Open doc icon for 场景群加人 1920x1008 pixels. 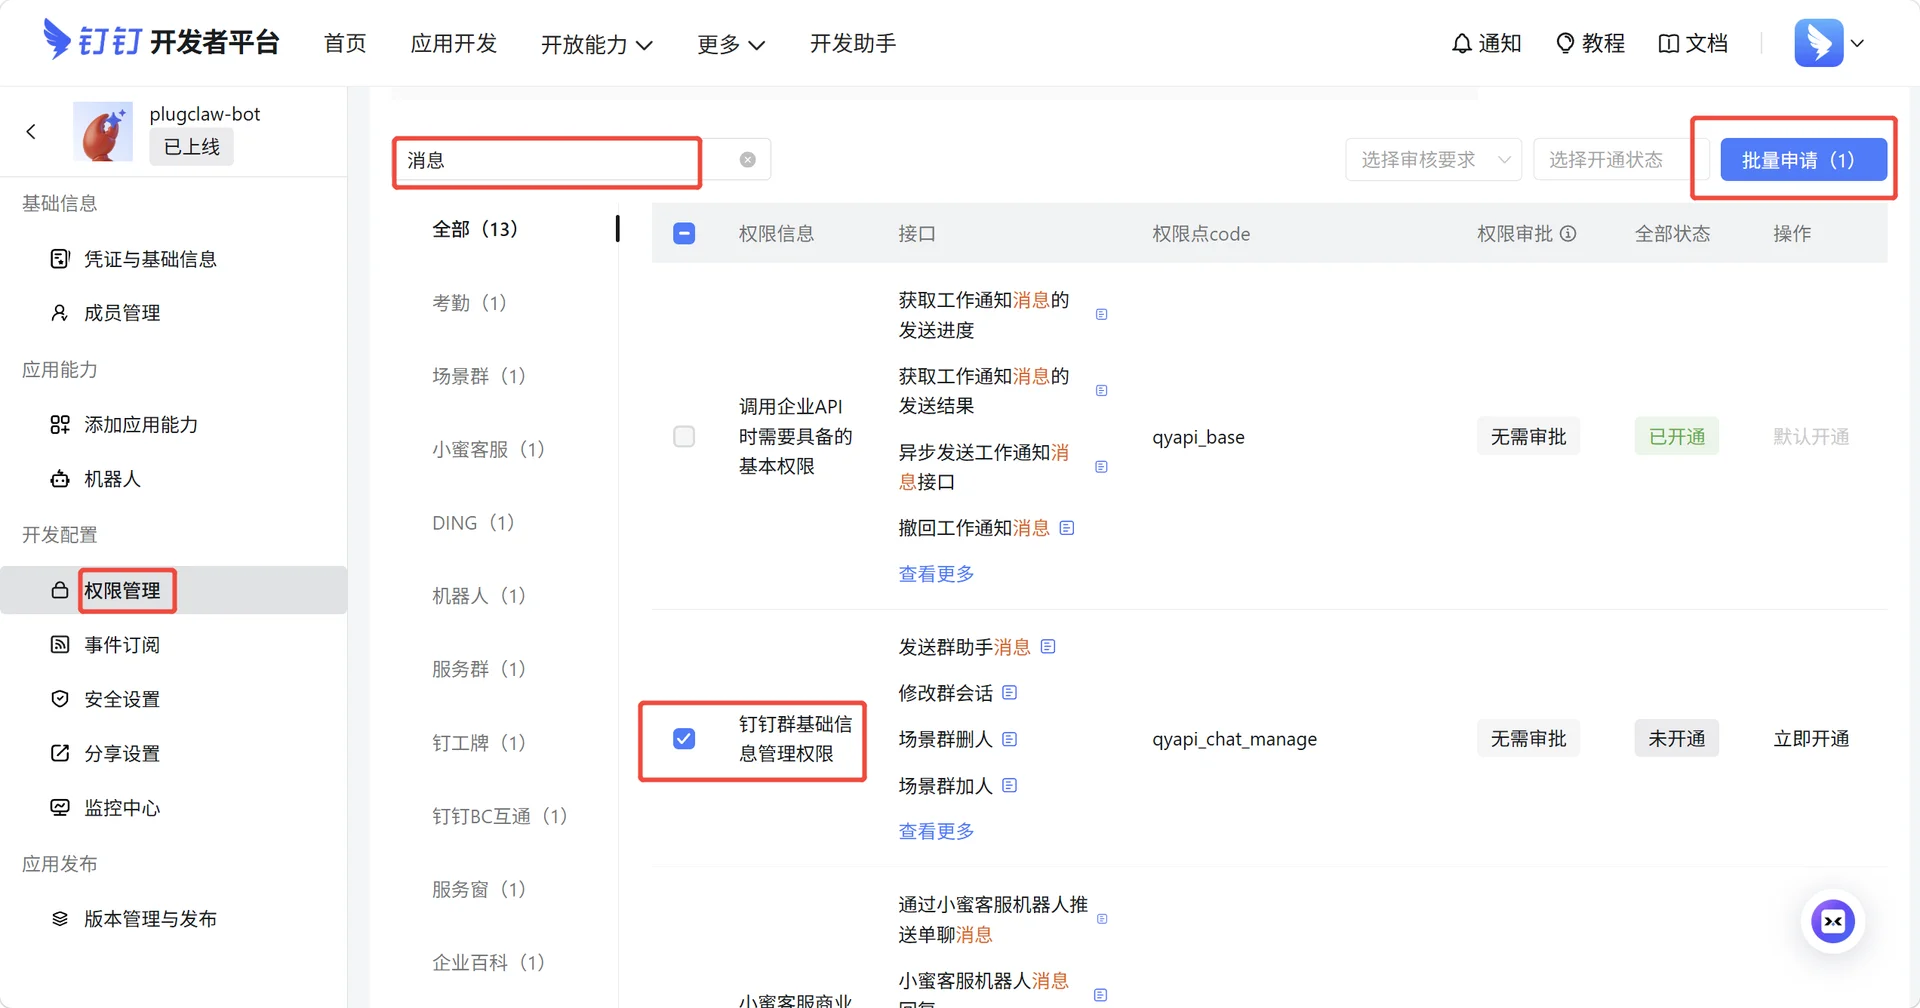(1010, 786)
